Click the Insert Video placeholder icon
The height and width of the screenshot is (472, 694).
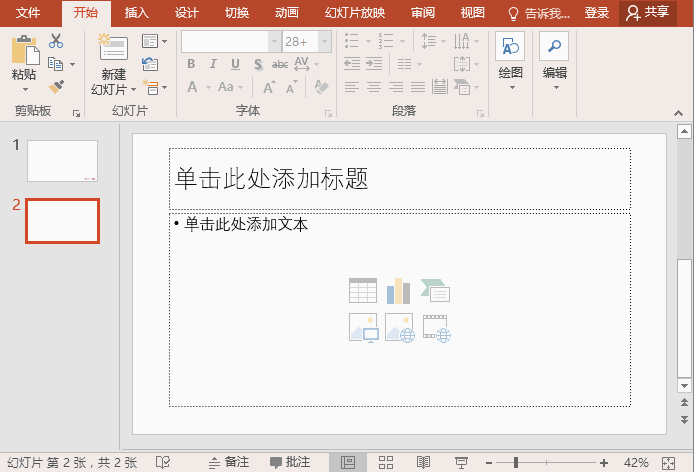[436, 329]
